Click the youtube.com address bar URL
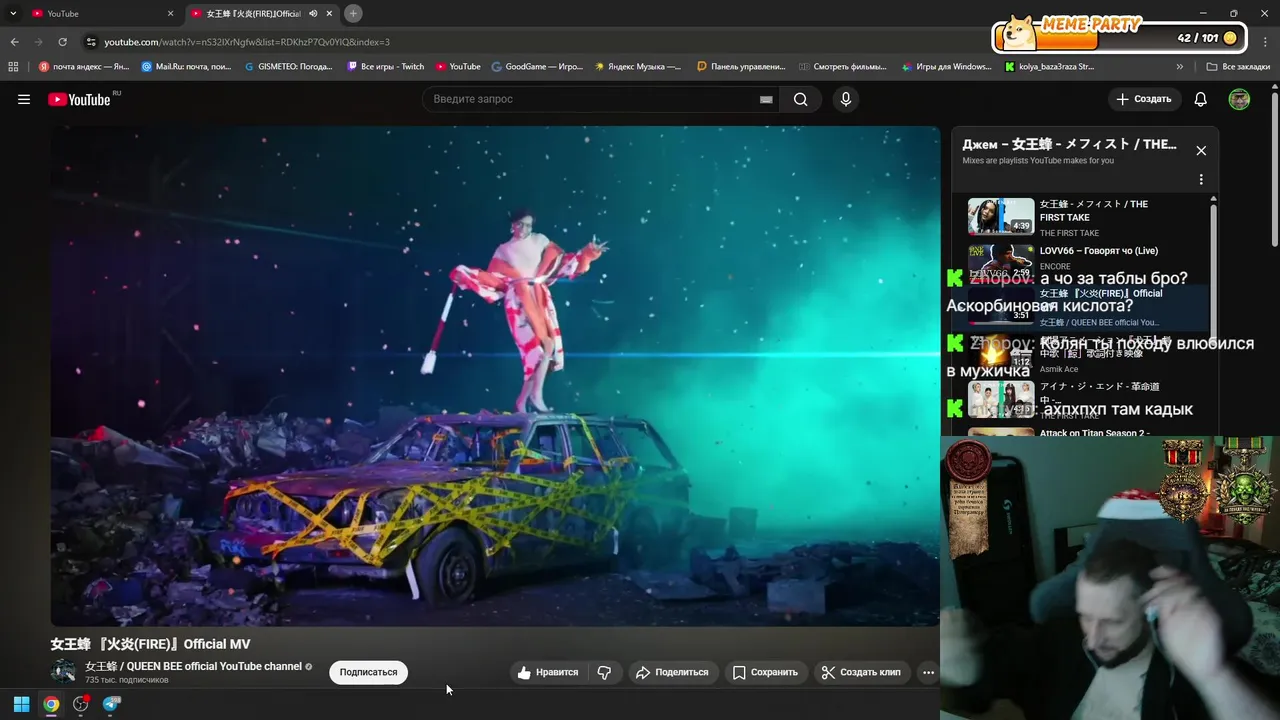The width and height of the screenshot is (1280, 720). pyautogui.click(x=247, y=42)
